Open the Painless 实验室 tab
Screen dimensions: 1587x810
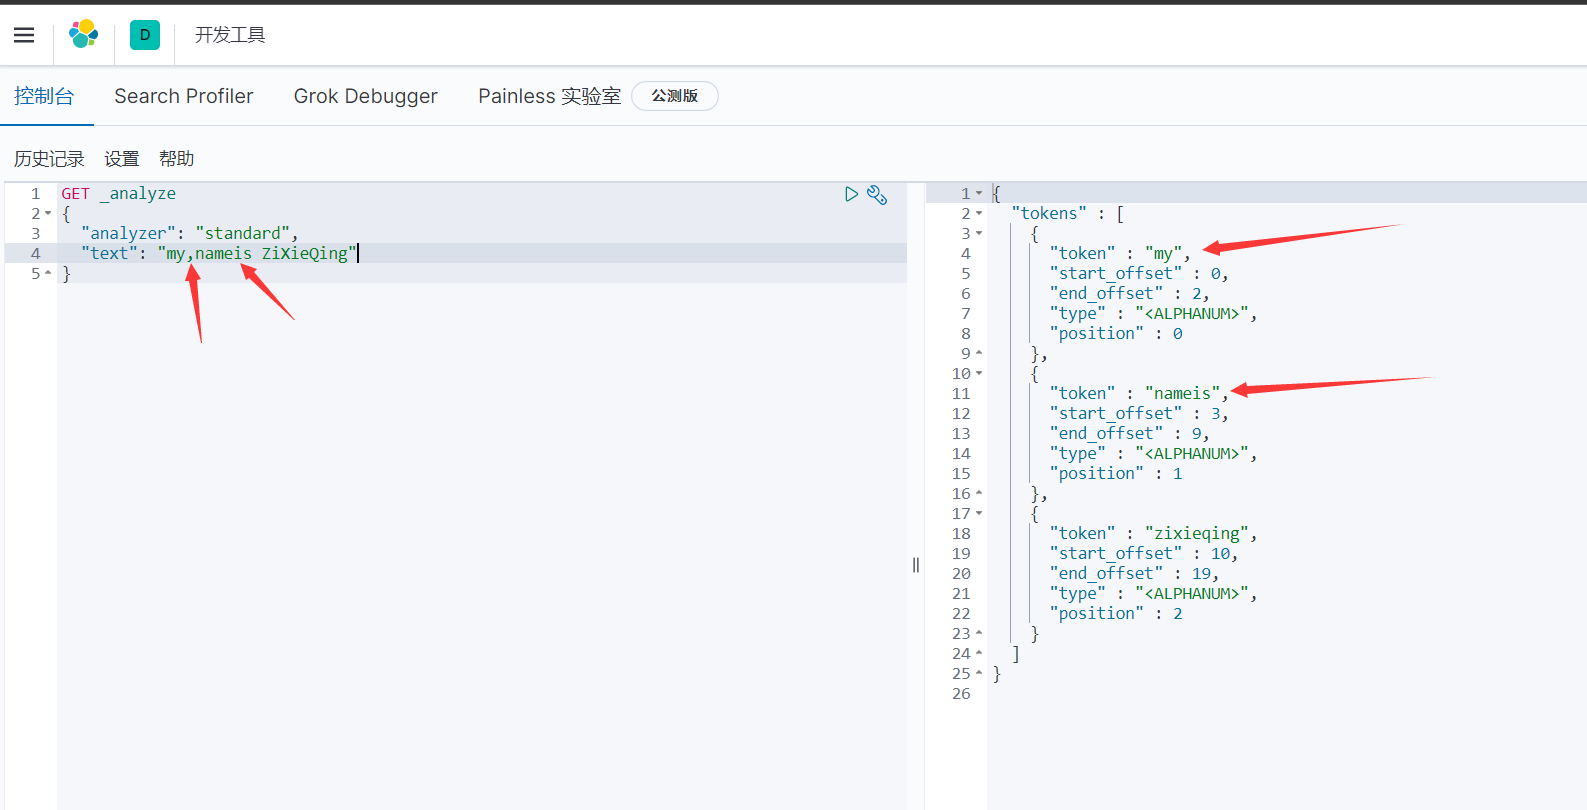549,96
